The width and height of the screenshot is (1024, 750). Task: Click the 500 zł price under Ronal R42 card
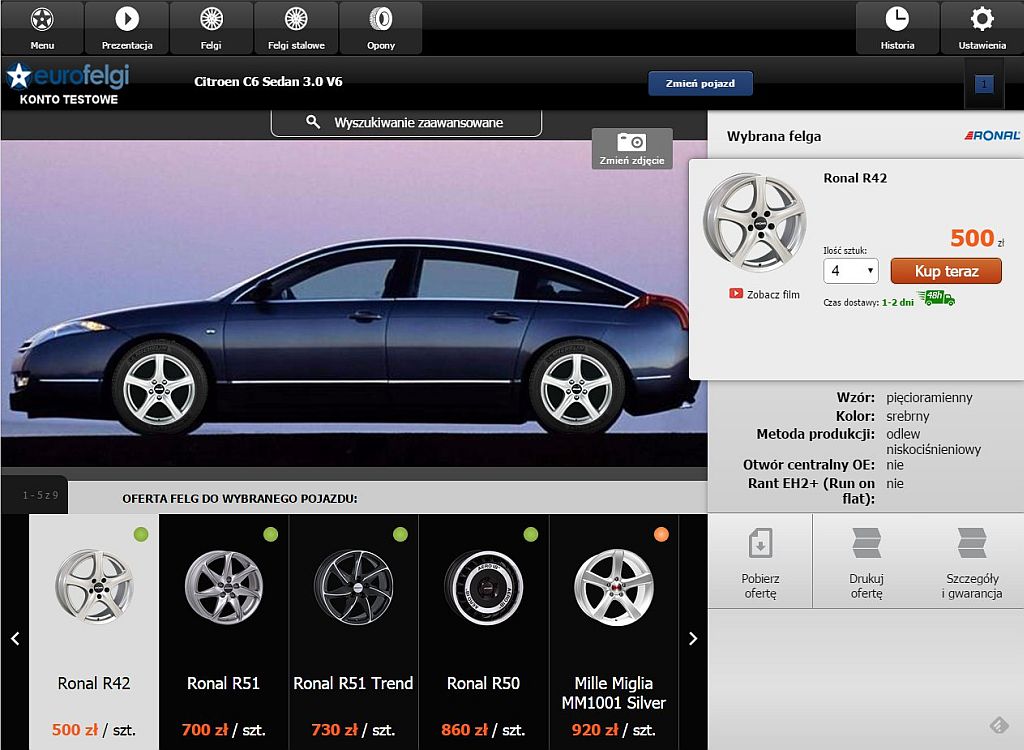[x=75, y=730]
